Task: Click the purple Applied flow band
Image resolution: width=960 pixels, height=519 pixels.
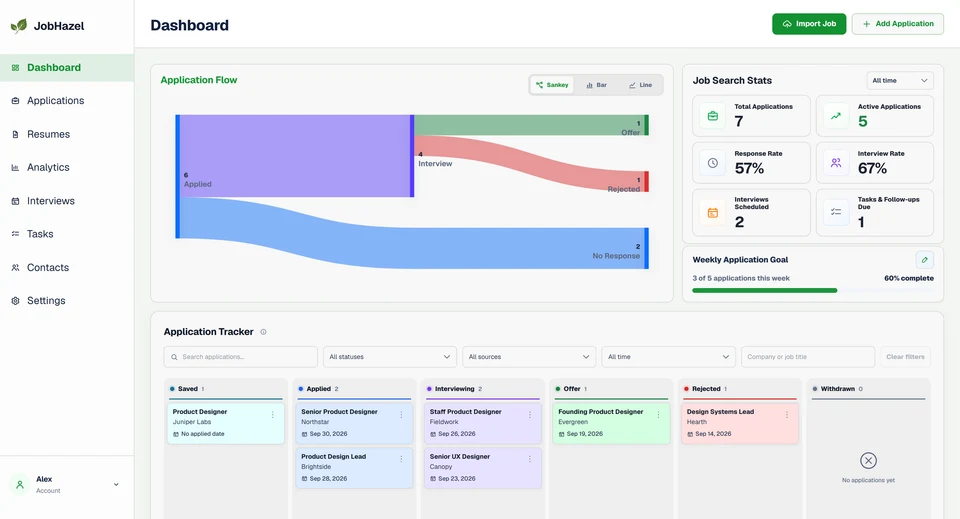Action: coord(295,156)
